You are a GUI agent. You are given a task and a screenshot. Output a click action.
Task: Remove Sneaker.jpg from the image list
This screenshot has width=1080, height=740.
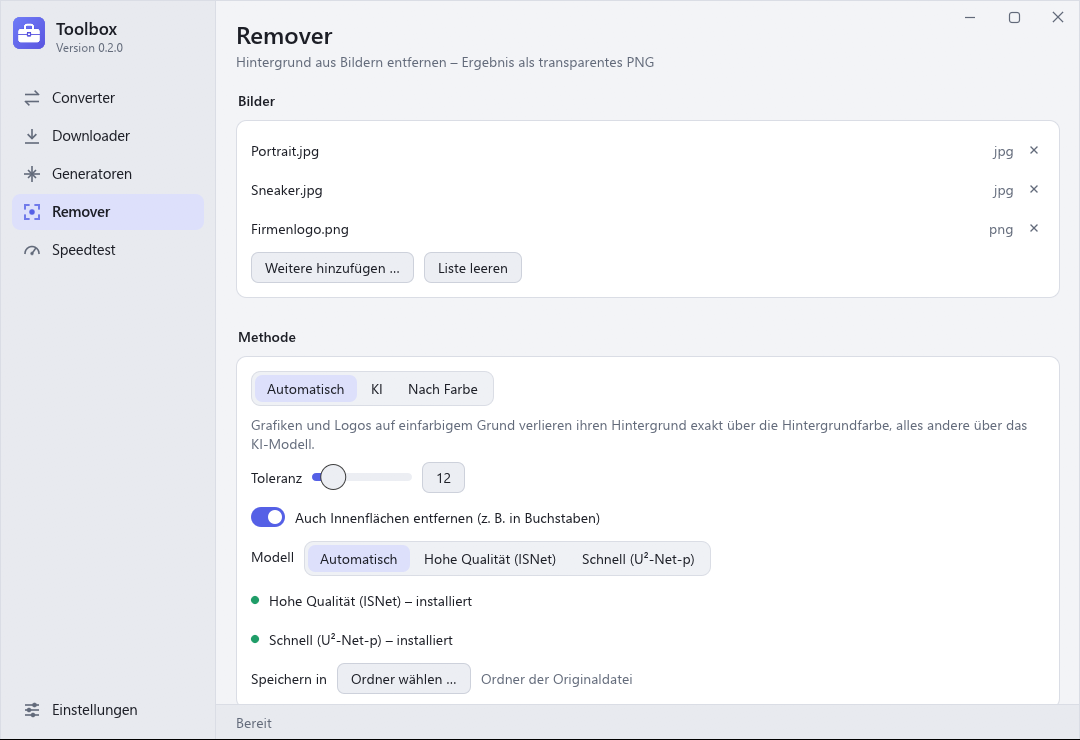point(1034,189)
